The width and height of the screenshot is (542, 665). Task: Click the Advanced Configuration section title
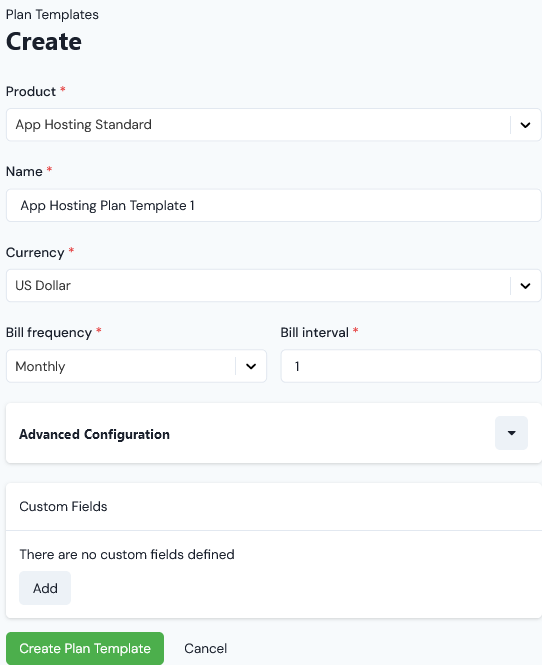tap(94, 434)
